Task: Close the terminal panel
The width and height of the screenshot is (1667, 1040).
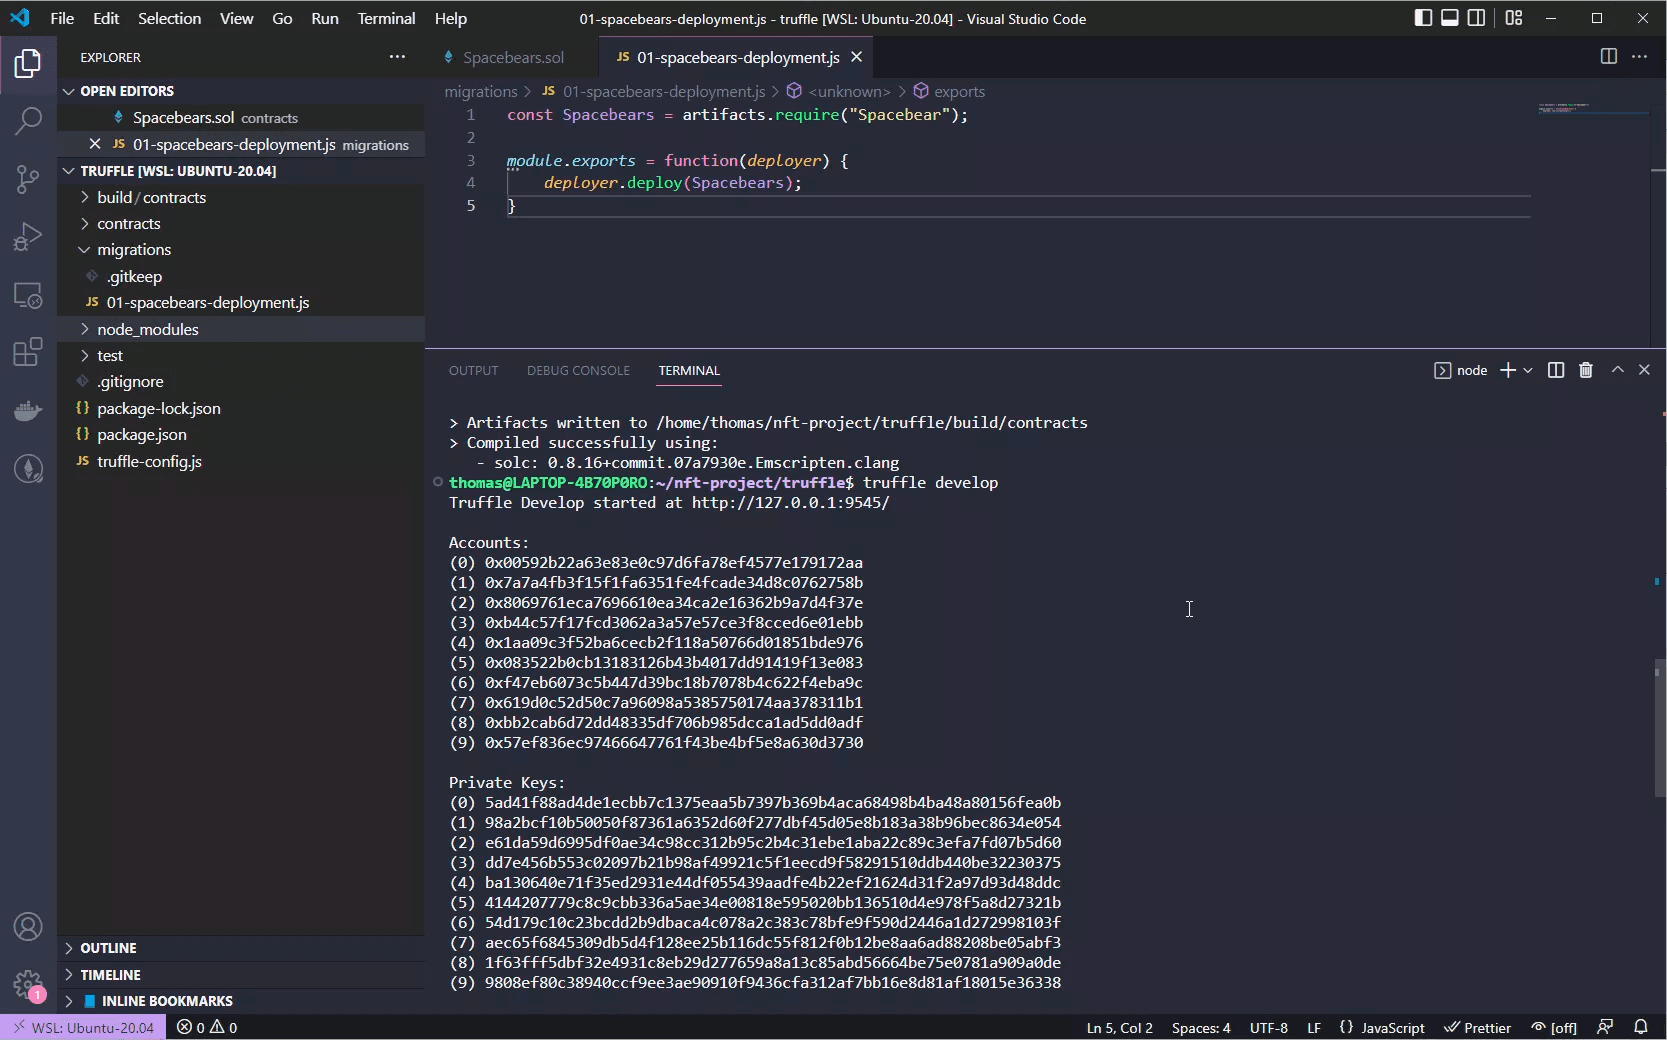Action: click(1644, 370)
